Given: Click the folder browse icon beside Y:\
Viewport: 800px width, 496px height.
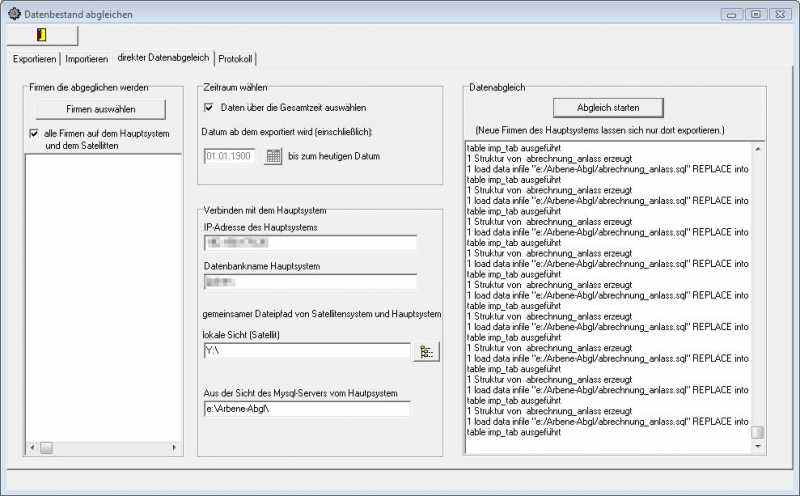Looking at the screenshot, I should coord(426,351).
